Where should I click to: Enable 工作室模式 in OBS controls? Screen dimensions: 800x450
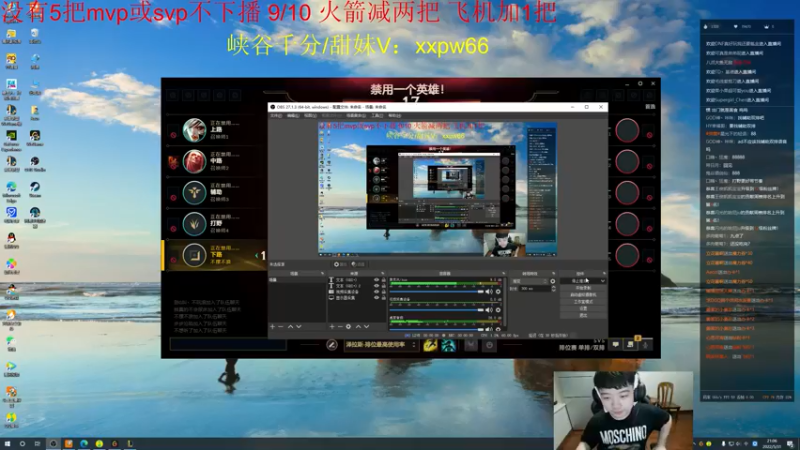583,302
